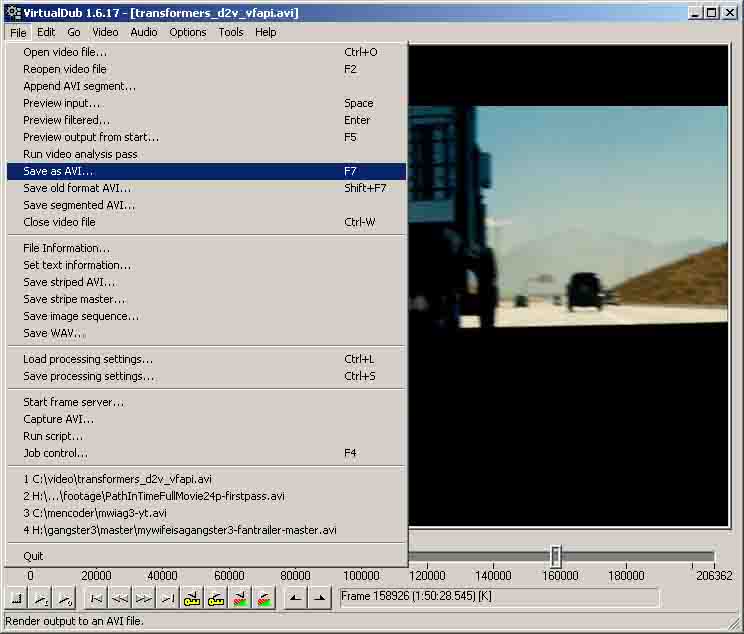Jump to the end of the video
This screenshot has height=634, width=744.
(167, 599)
